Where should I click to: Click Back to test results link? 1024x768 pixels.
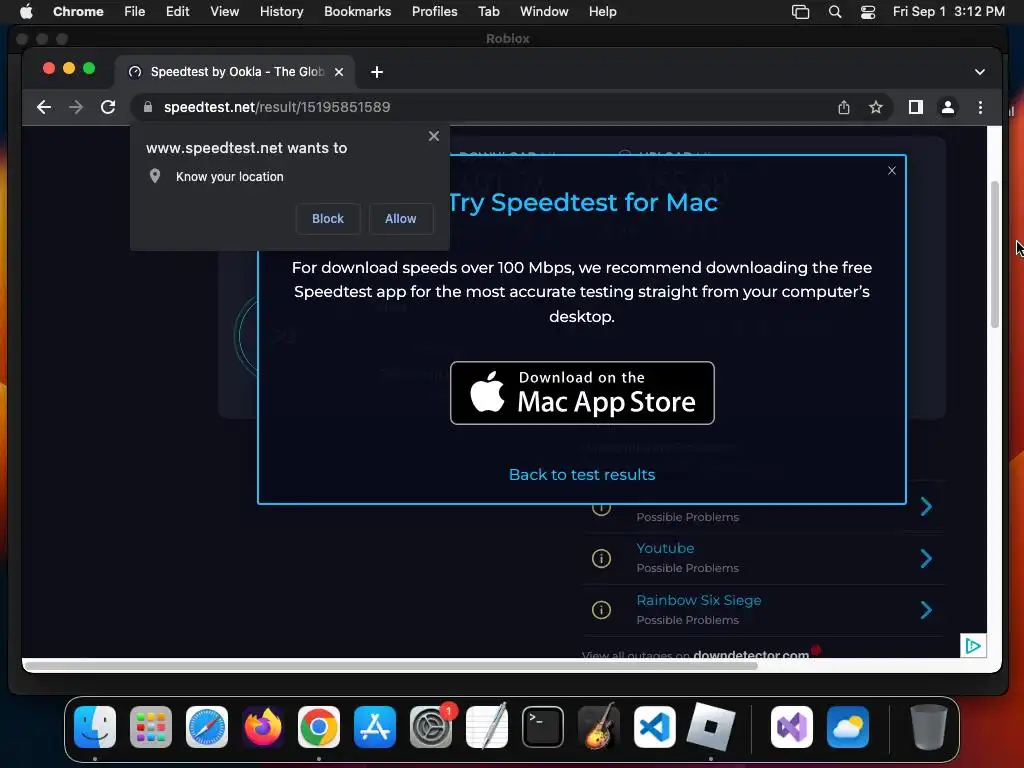[x=582, y=475]
